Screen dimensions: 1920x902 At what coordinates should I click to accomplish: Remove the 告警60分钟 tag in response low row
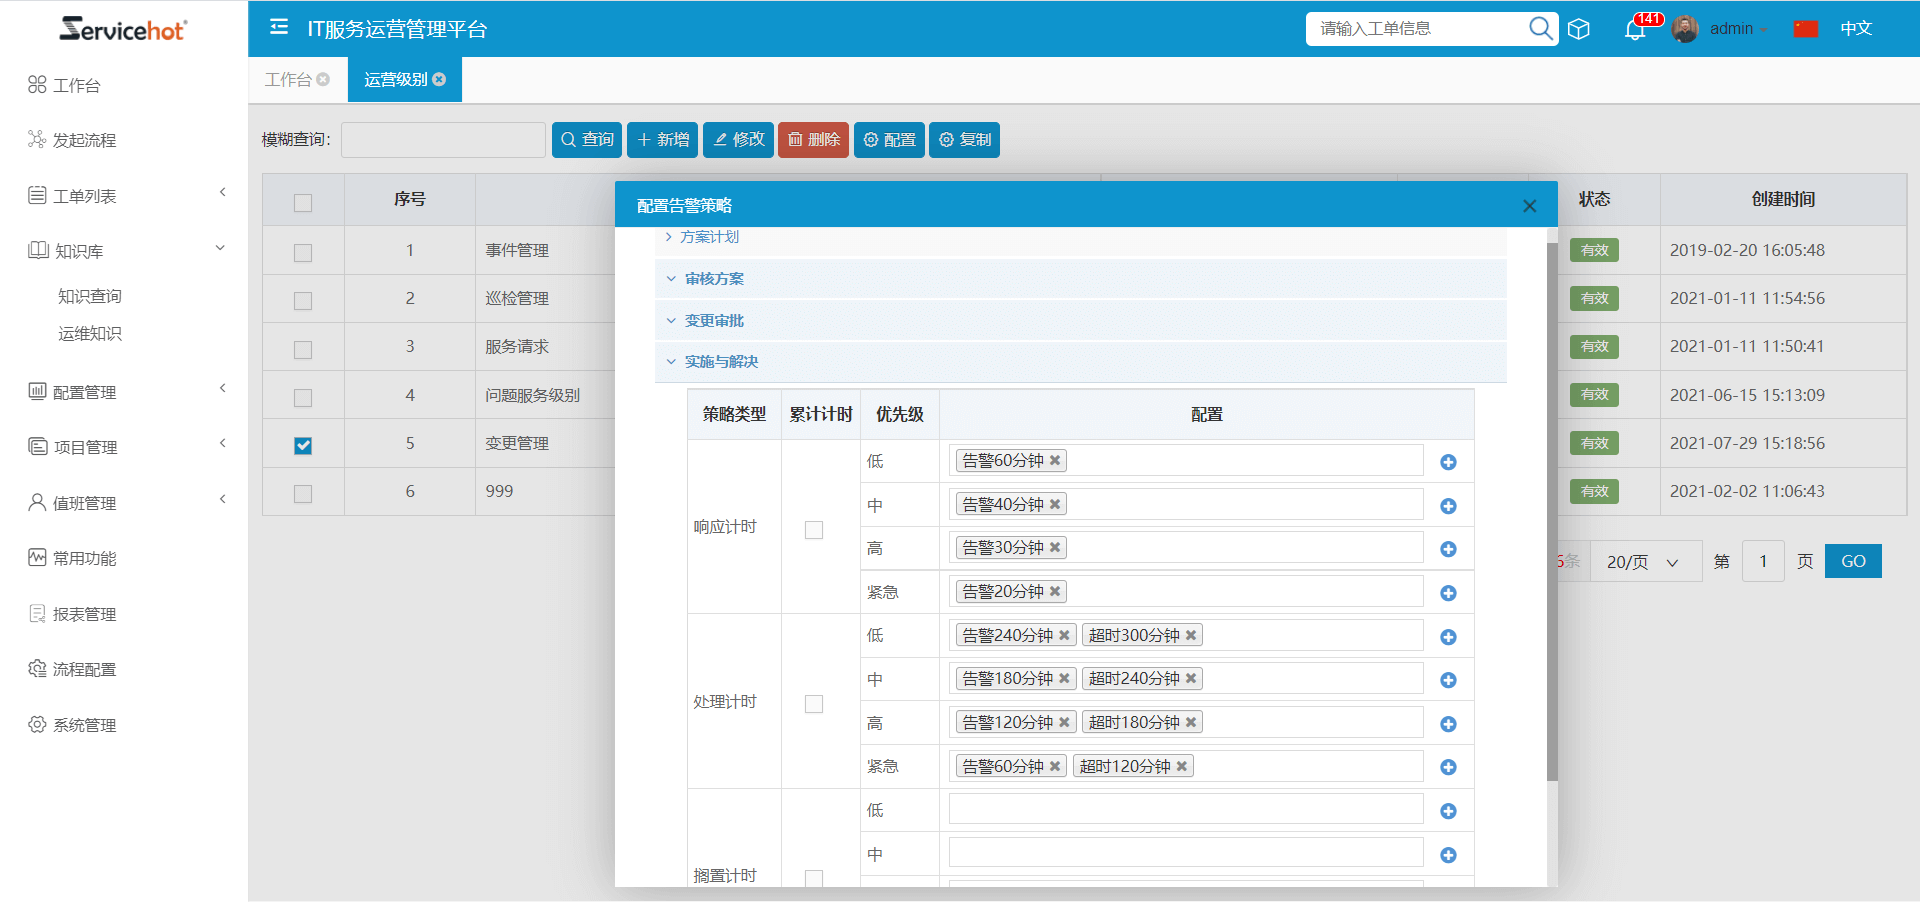pos(1055,461)
